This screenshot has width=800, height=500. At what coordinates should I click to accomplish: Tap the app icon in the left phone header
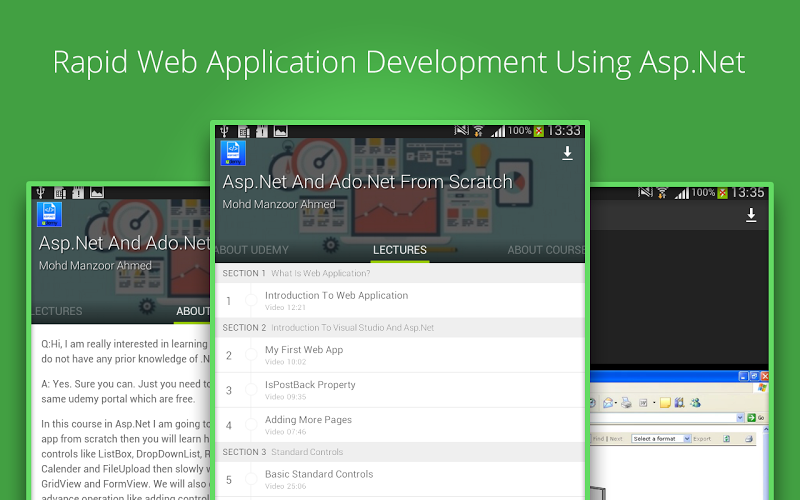point(49,214)
